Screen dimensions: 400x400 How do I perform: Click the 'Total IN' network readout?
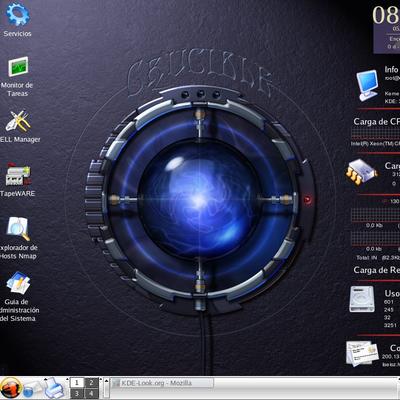pos(378,258)
